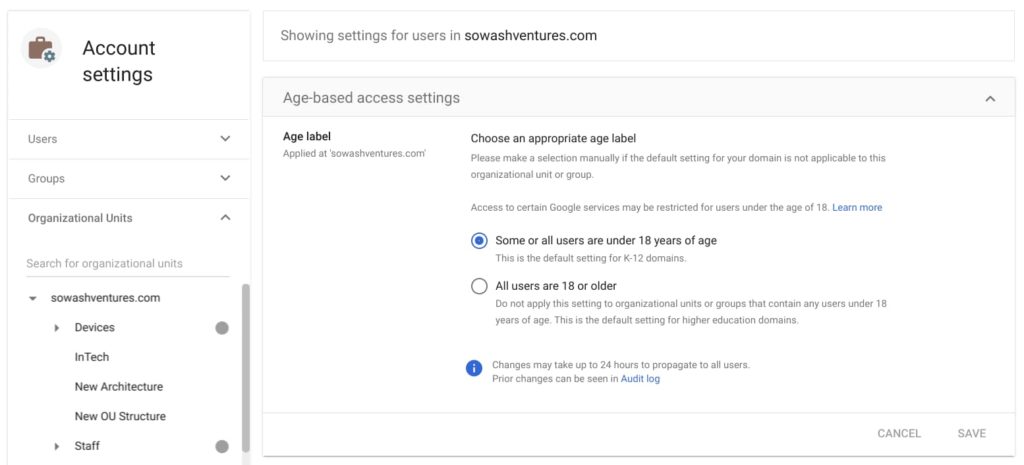Open the Groups menu section
1024x465 pixels.
click(129, 178)
